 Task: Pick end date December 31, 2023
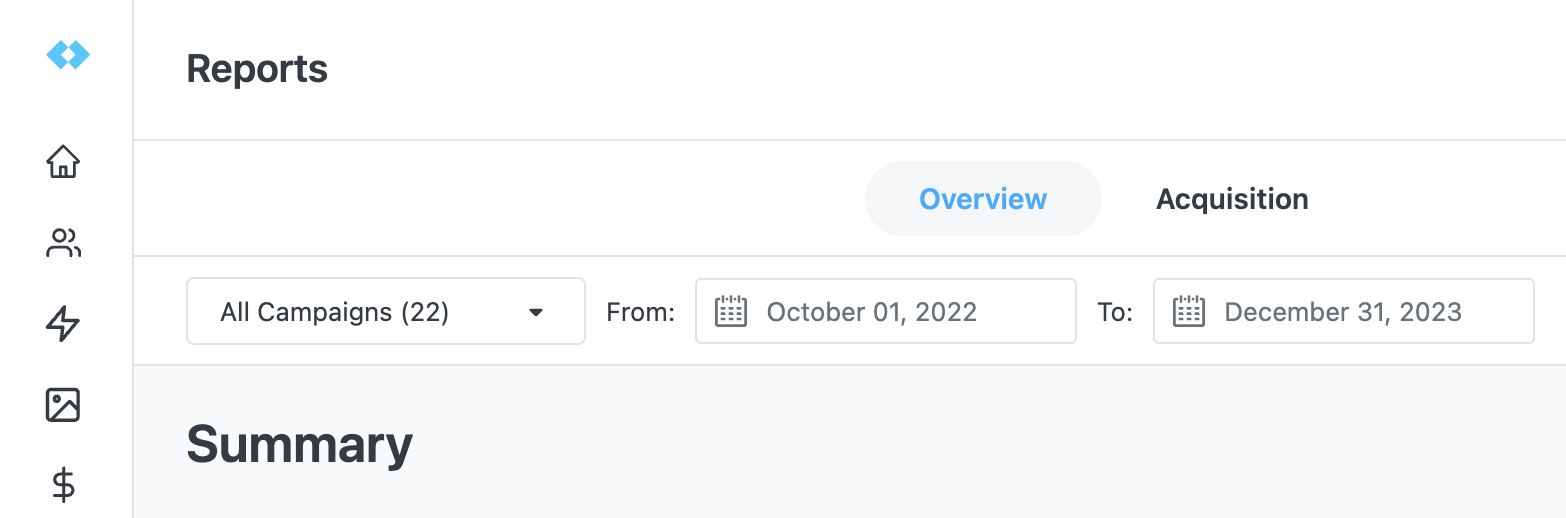tap(1344, 311)
